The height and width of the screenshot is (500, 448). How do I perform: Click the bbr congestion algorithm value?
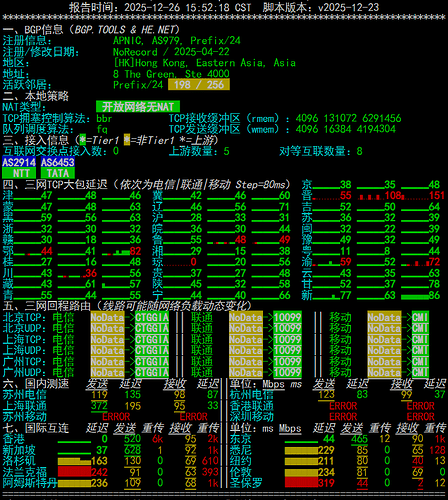coord(104,118)
